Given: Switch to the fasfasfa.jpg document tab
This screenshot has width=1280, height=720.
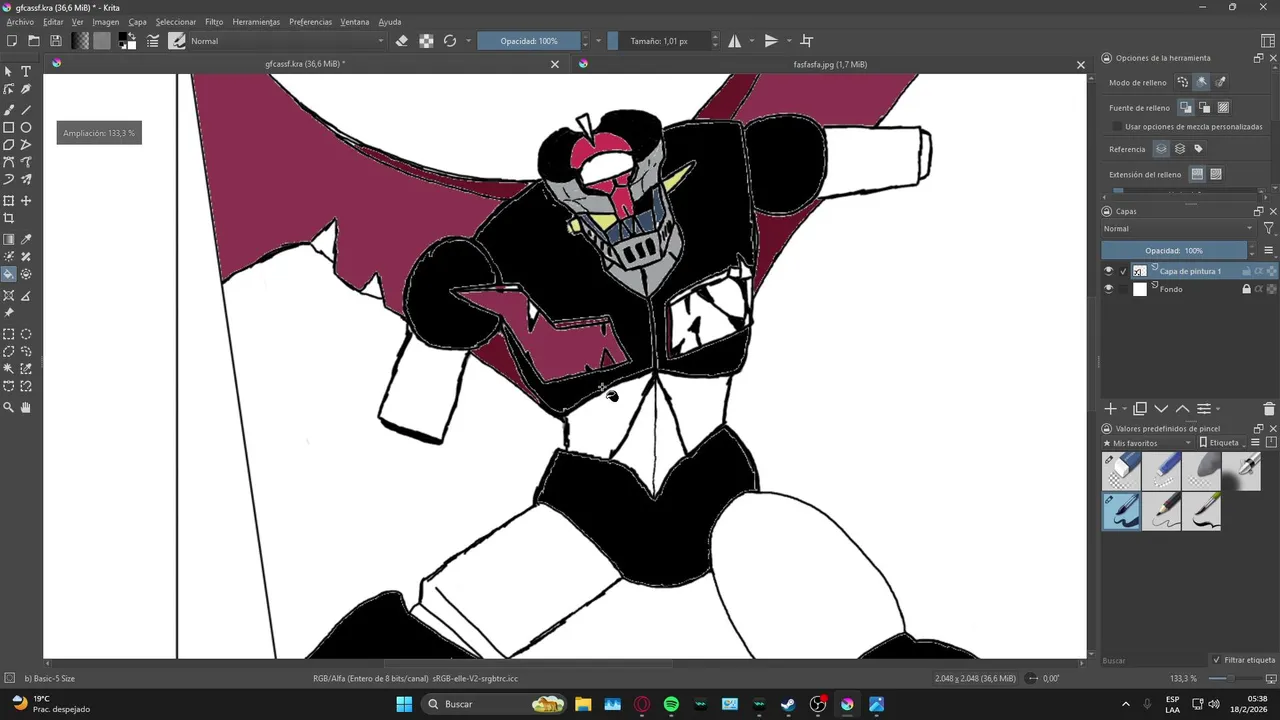Looking at the screenshot, I should click(829, 64).
